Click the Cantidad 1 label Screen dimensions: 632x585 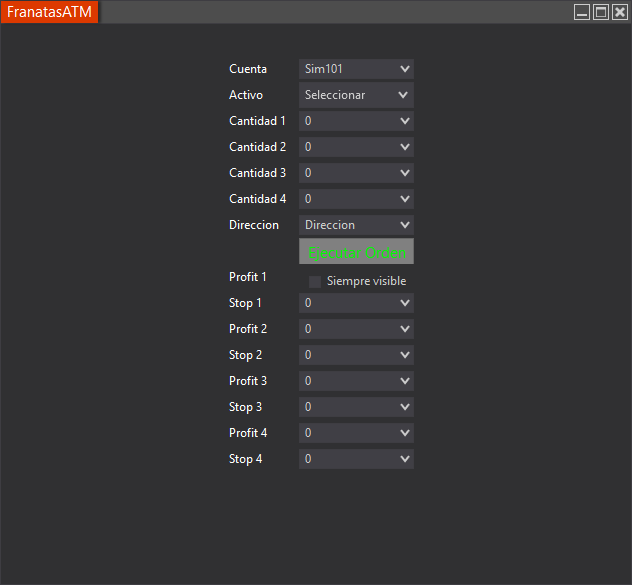click(257, 121)
